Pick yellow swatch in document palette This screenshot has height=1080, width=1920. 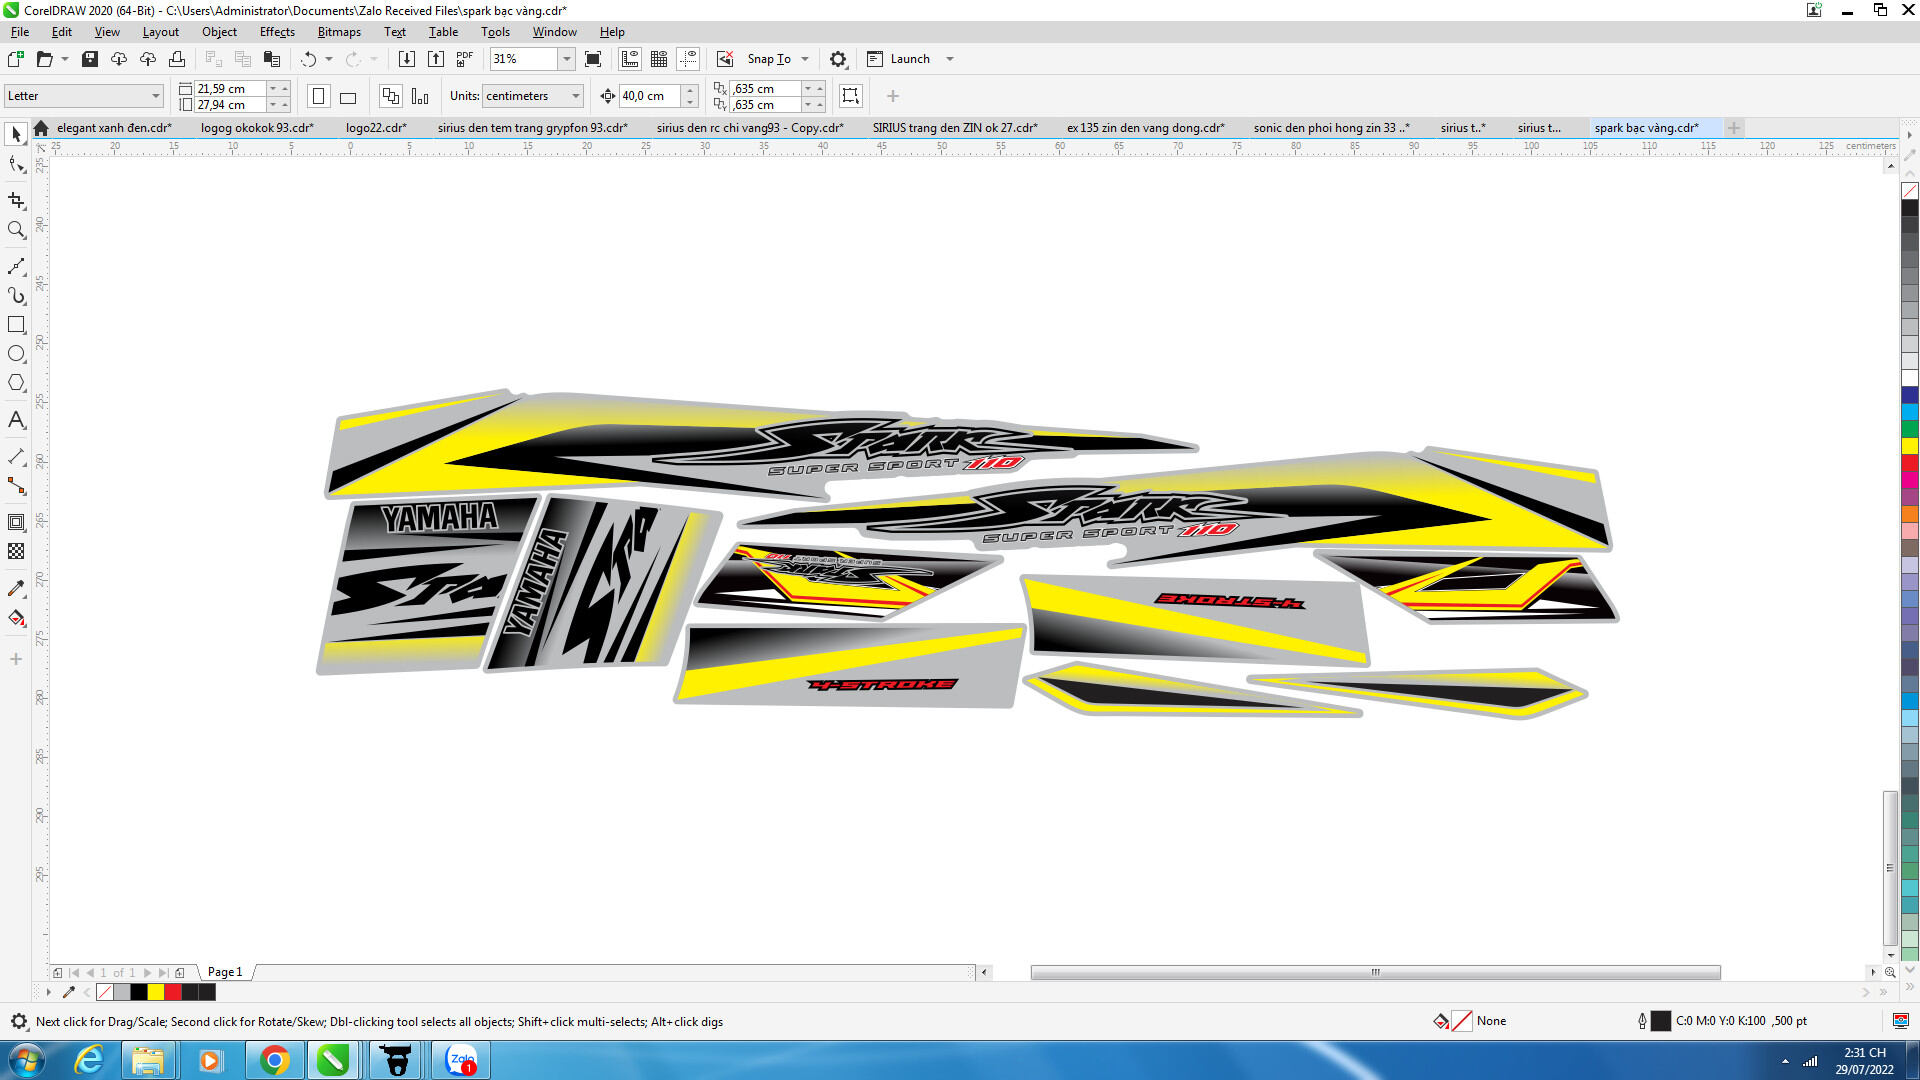[156, 992]
